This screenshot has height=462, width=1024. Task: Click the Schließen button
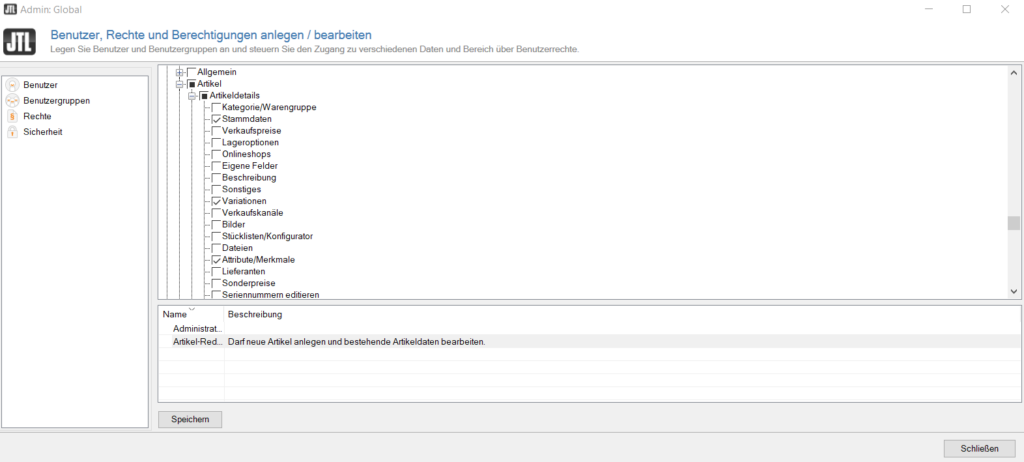pos(978,447)
